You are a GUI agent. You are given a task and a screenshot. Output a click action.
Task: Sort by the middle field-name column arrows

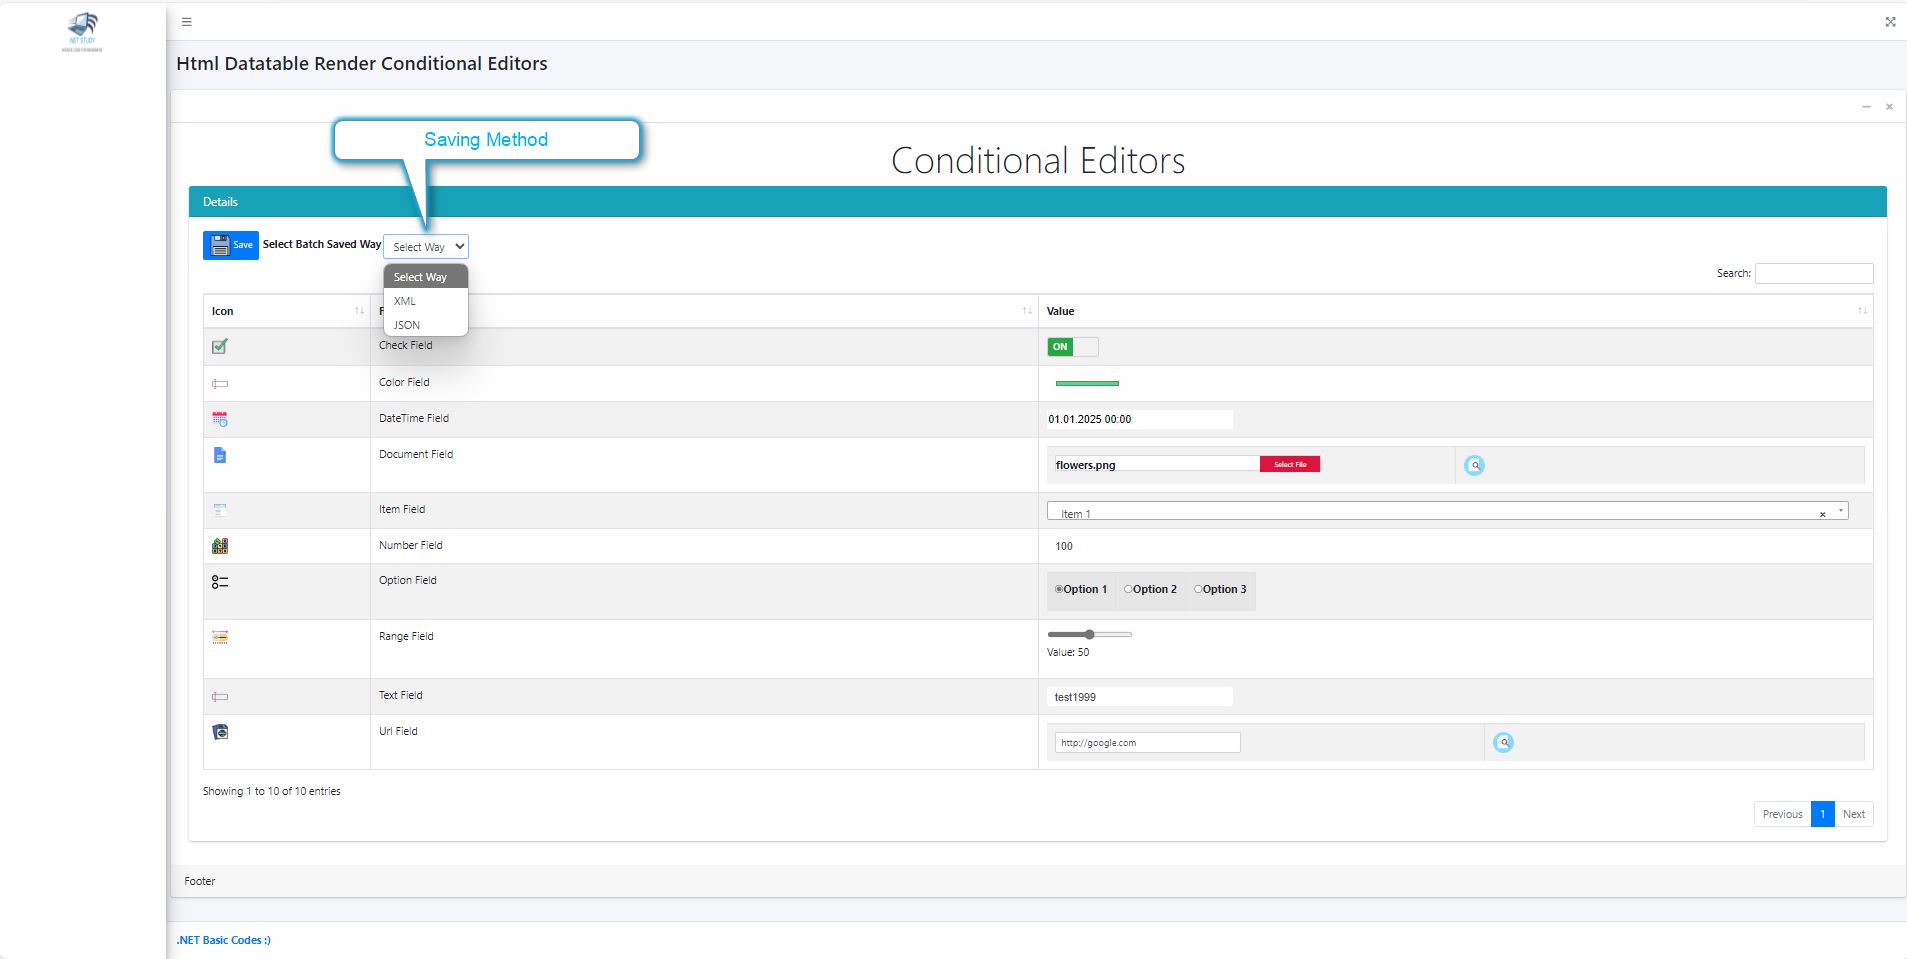[x=1027, y=311]
